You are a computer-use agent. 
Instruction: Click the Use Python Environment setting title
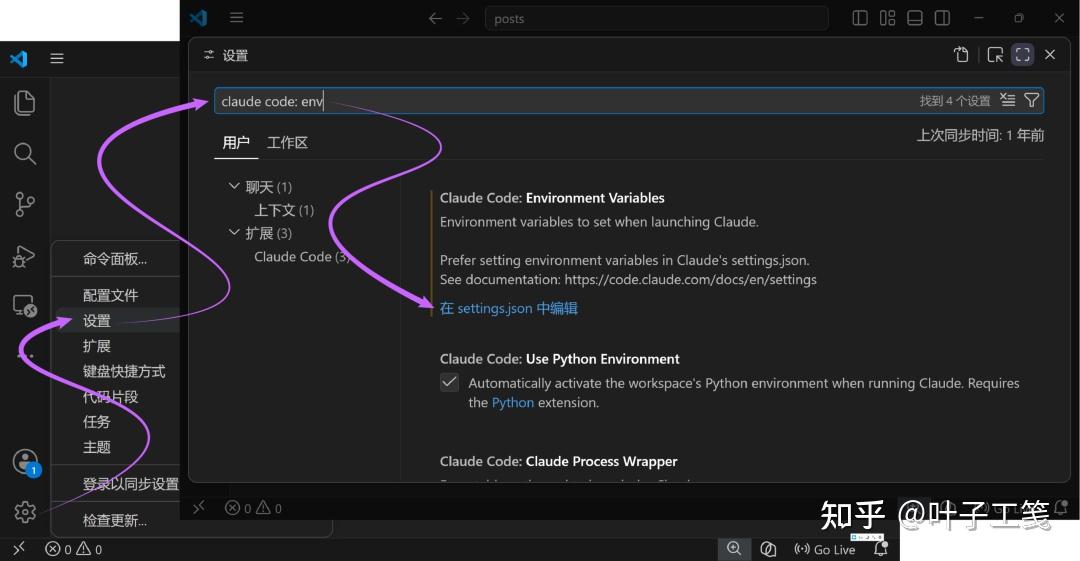[559, 359]
